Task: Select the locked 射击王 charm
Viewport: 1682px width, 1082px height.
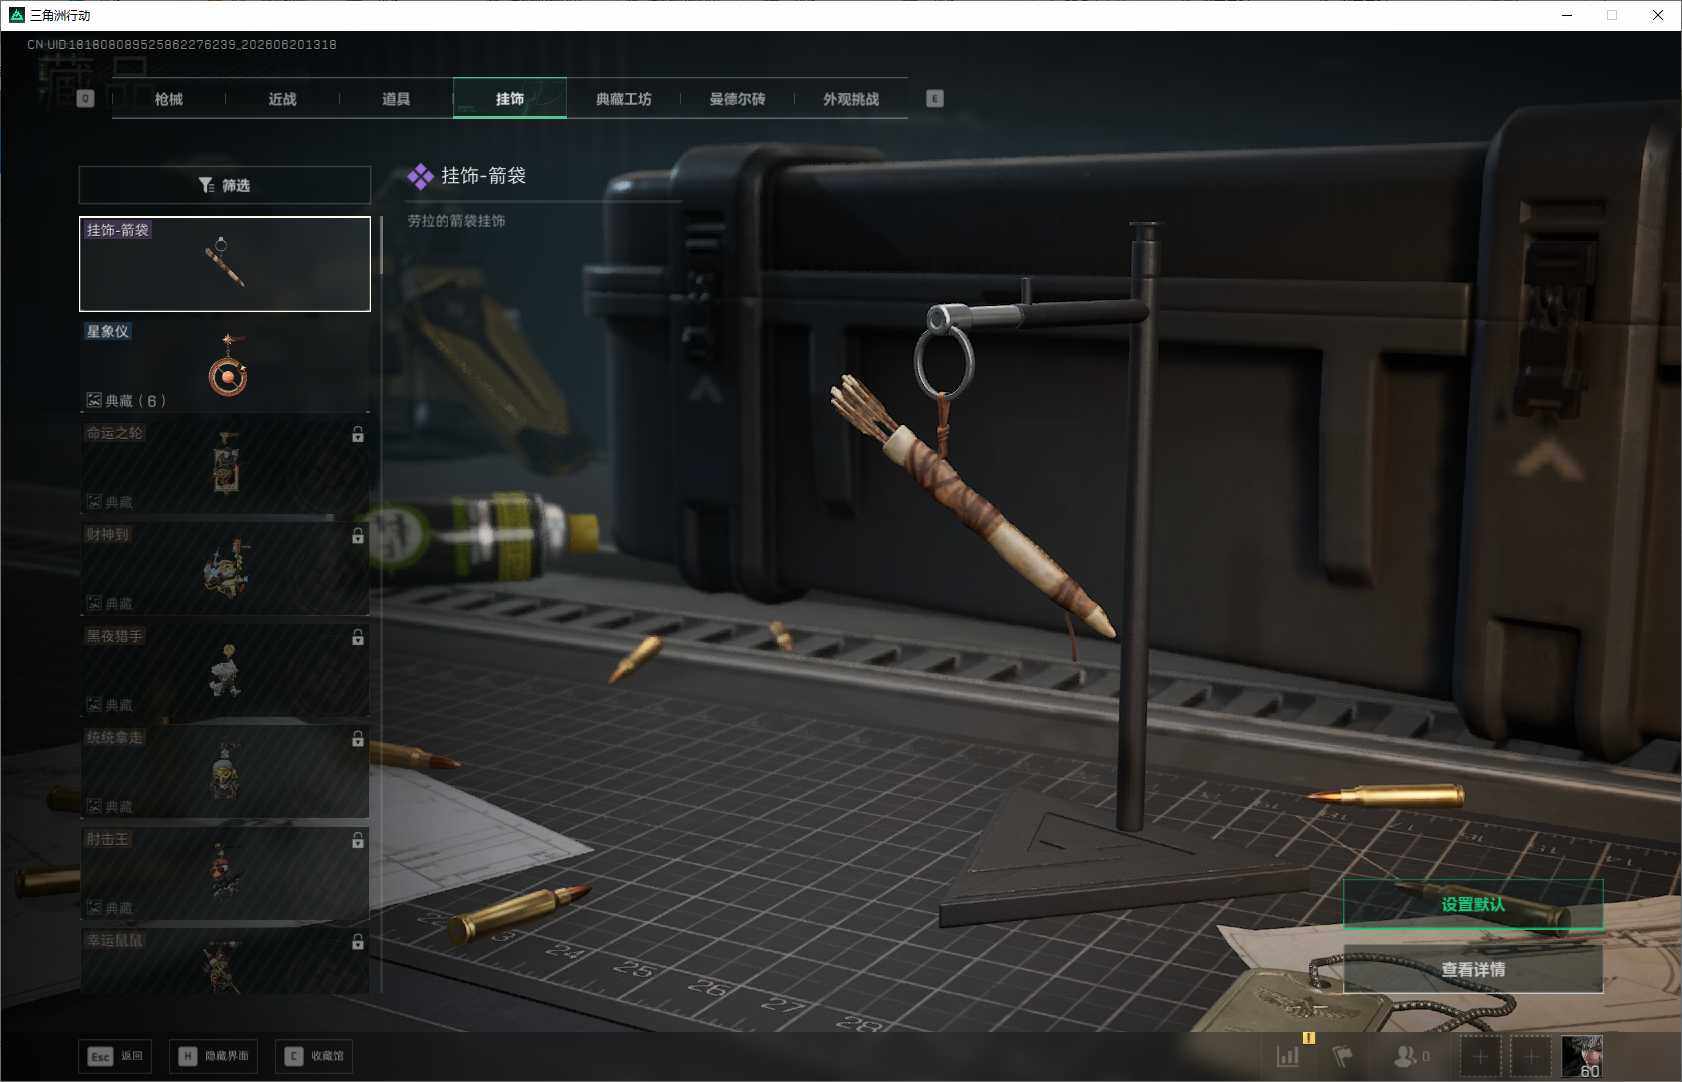Action: [x=225, y=873]
